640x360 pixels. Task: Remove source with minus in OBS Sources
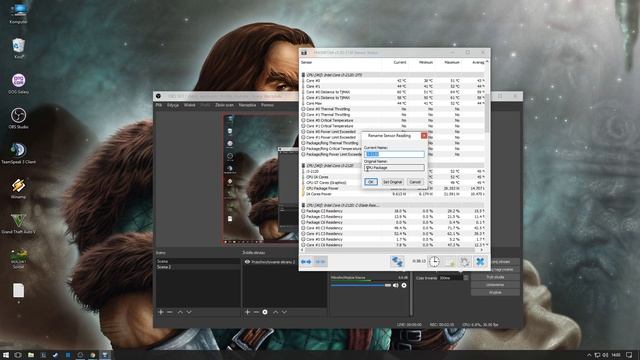(256, 312)
